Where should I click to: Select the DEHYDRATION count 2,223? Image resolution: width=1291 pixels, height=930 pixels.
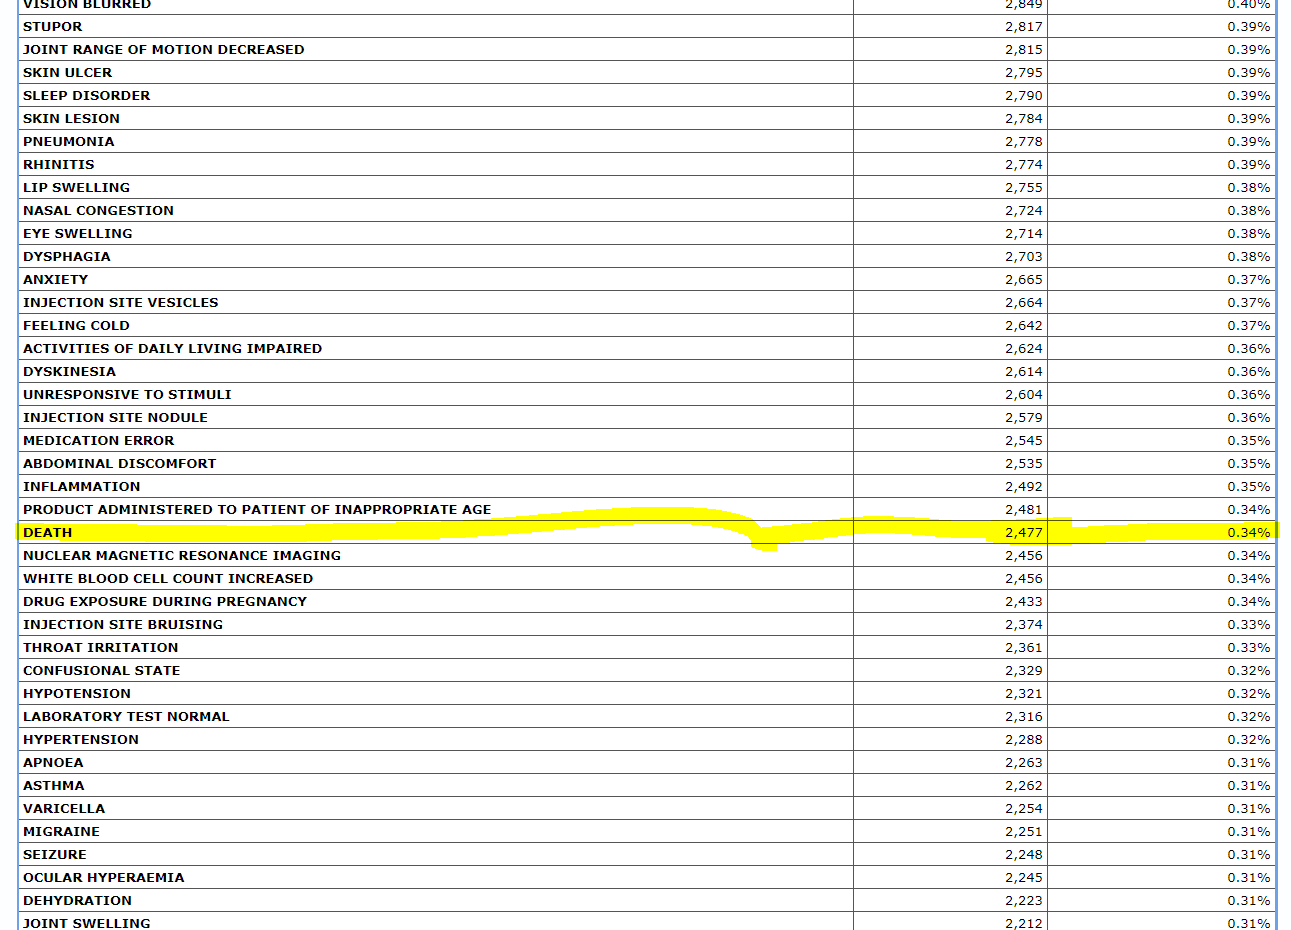point(1024,901)
